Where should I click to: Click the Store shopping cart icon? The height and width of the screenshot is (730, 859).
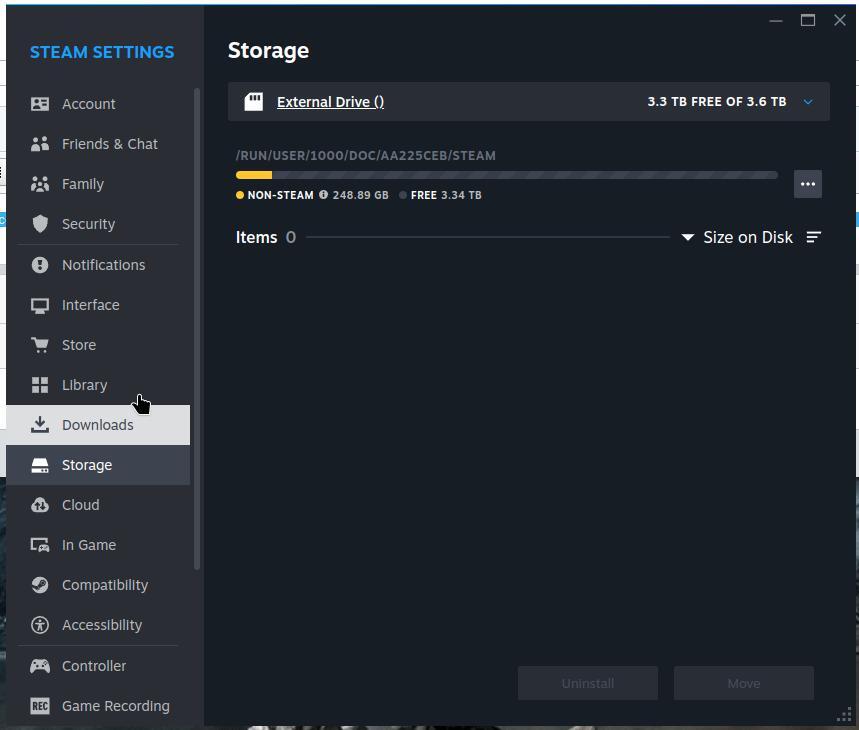point(39,345)
